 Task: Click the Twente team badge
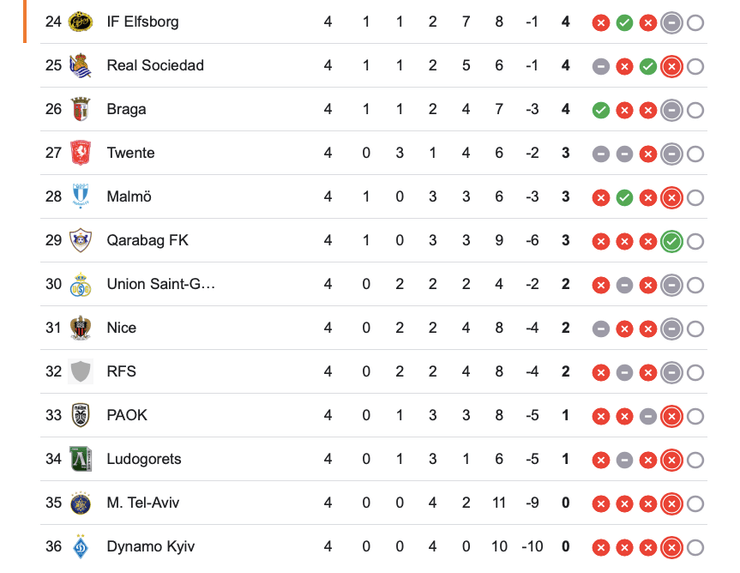click(x=80, y=153)
